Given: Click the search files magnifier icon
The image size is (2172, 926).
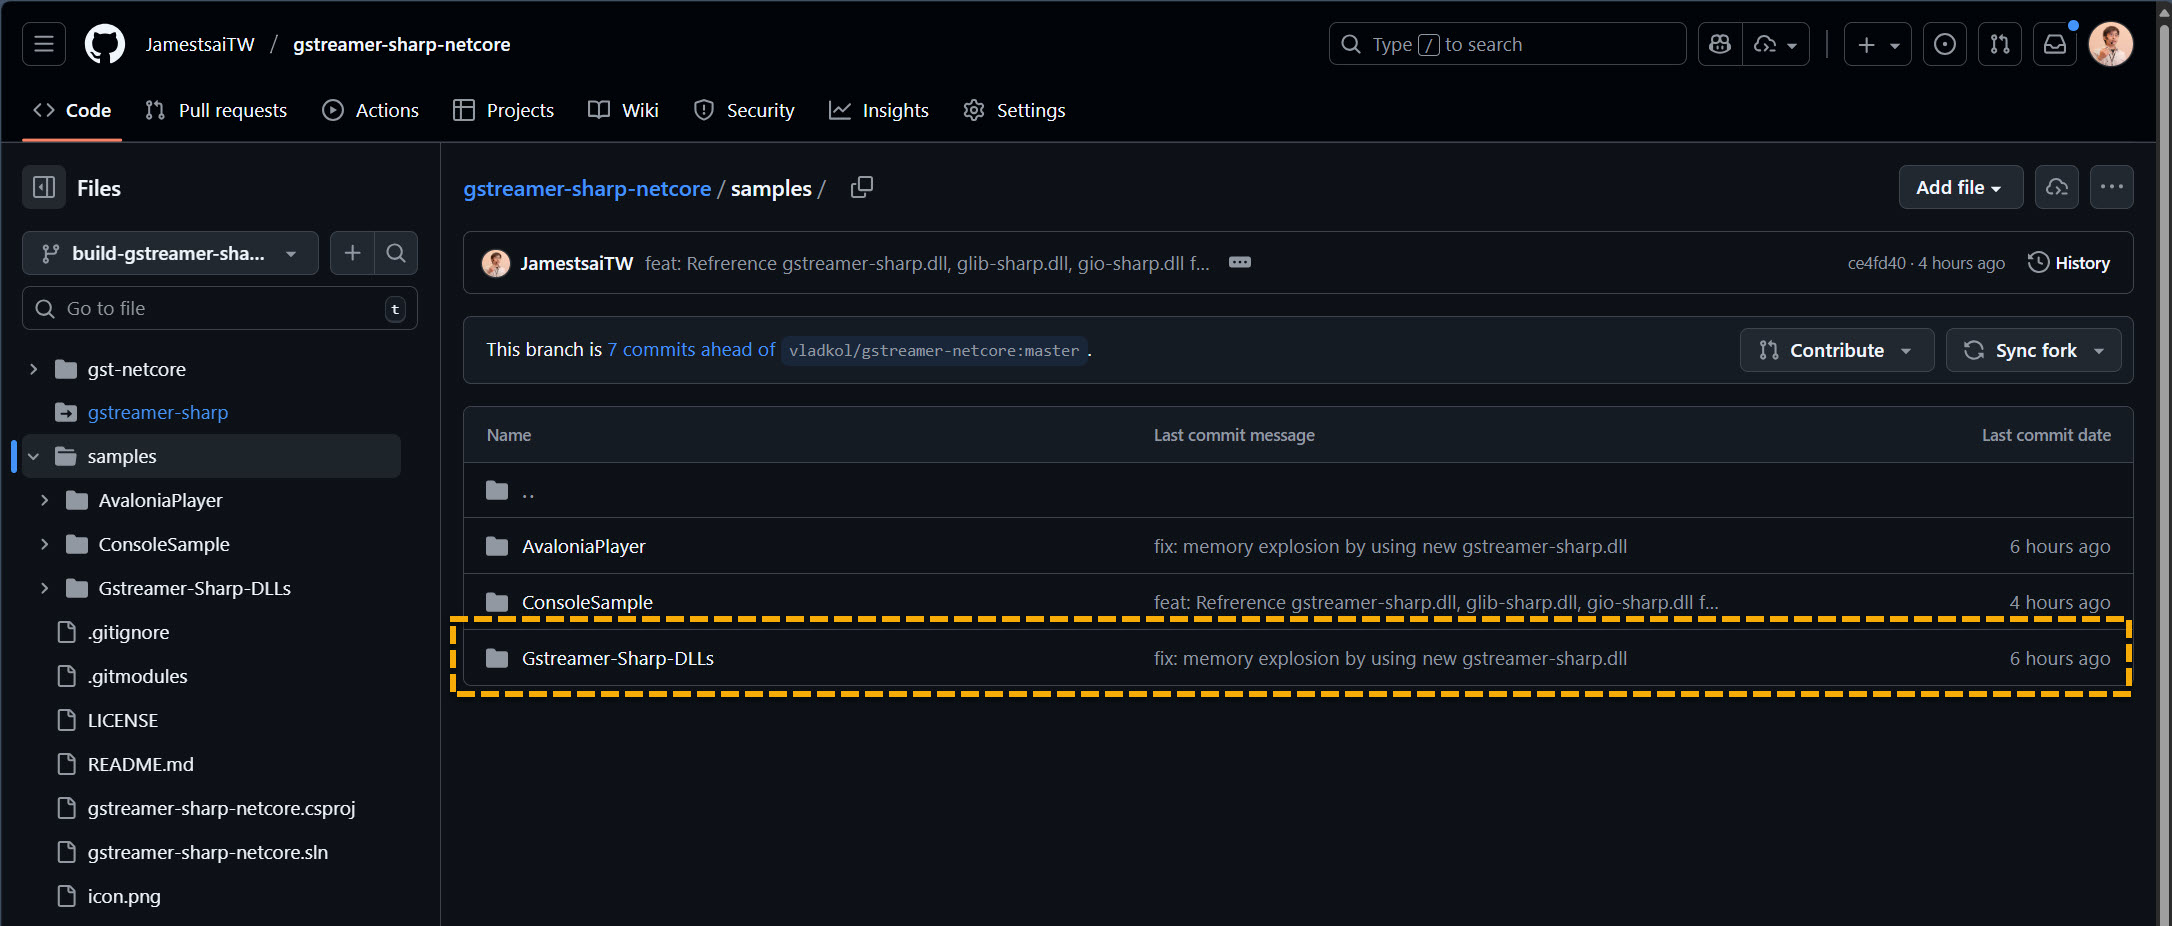Looking at the screenshot, I should pos(396,253).
